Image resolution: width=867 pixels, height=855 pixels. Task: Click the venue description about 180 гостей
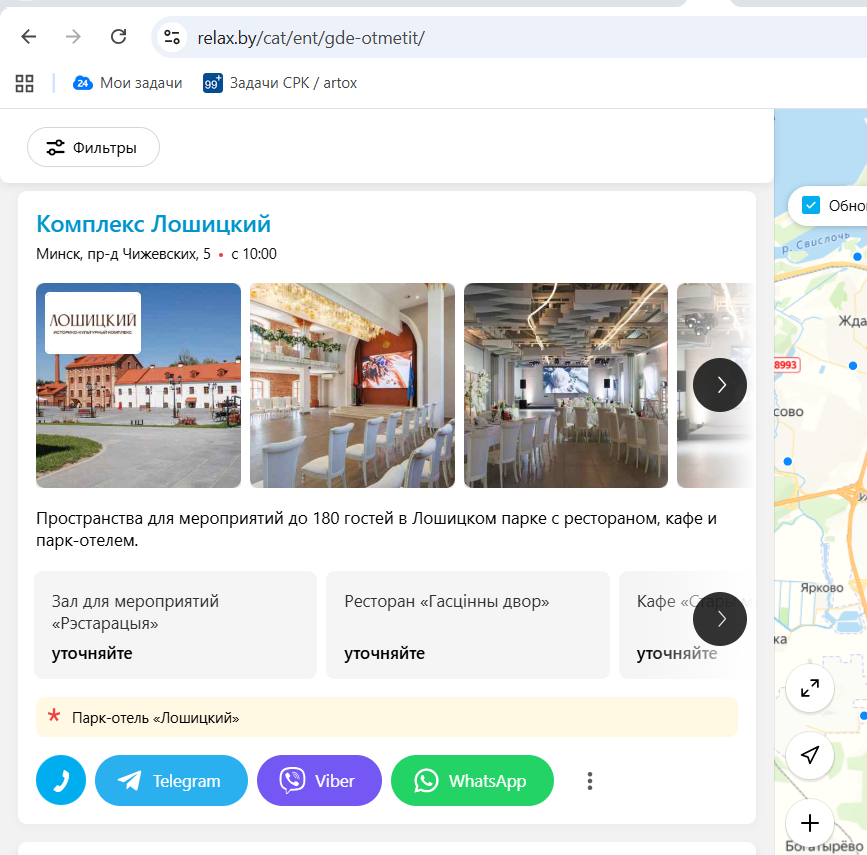pyautogui.click(x=376, y=529)
